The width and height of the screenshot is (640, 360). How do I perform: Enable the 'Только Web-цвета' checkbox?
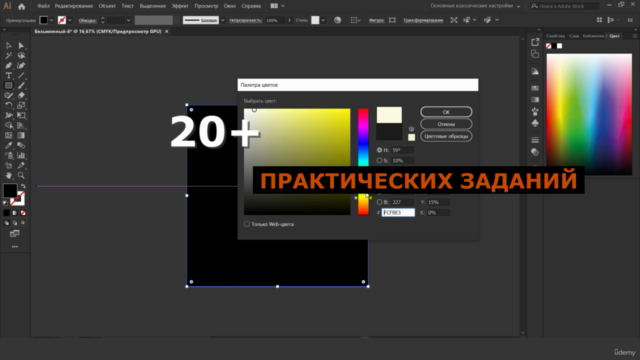(x=247, y=224)
